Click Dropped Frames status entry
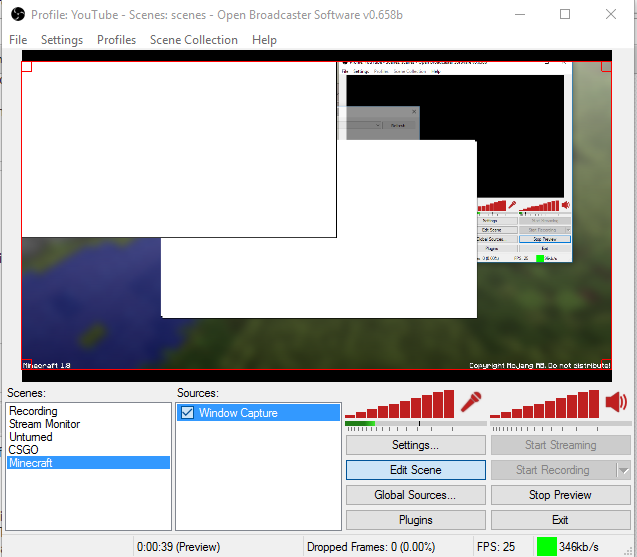Screen dimensions: 637x557 click(371, 547)
